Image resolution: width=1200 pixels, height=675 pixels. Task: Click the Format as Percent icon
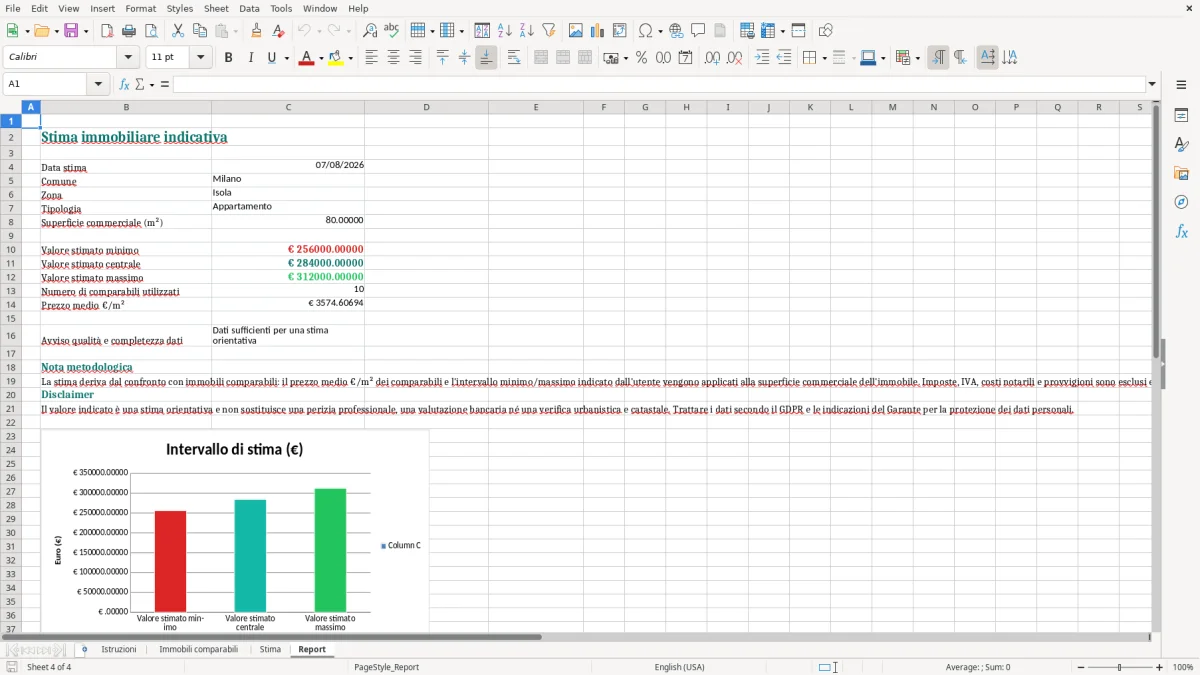point(642,58)
